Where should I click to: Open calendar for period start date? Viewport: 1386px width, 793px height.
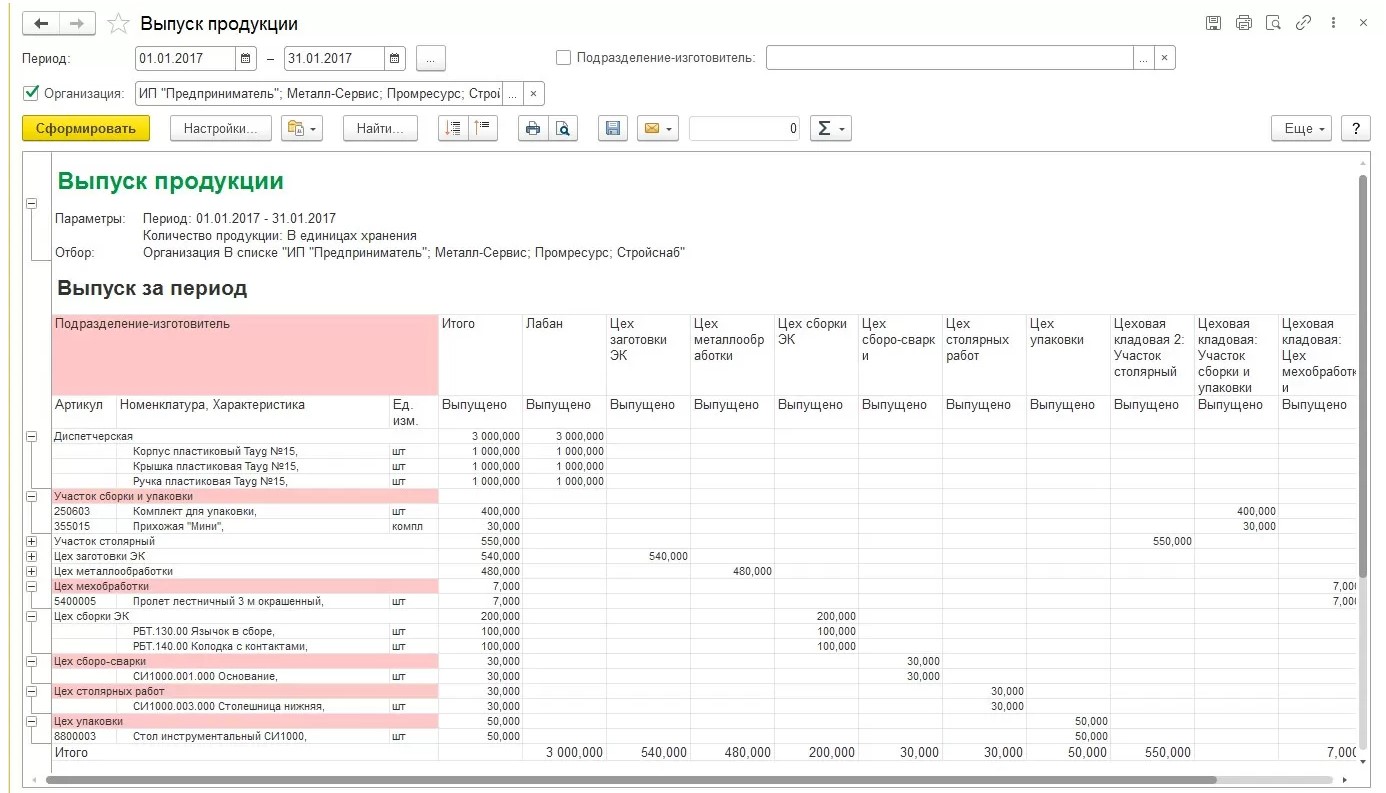[246, 59]
